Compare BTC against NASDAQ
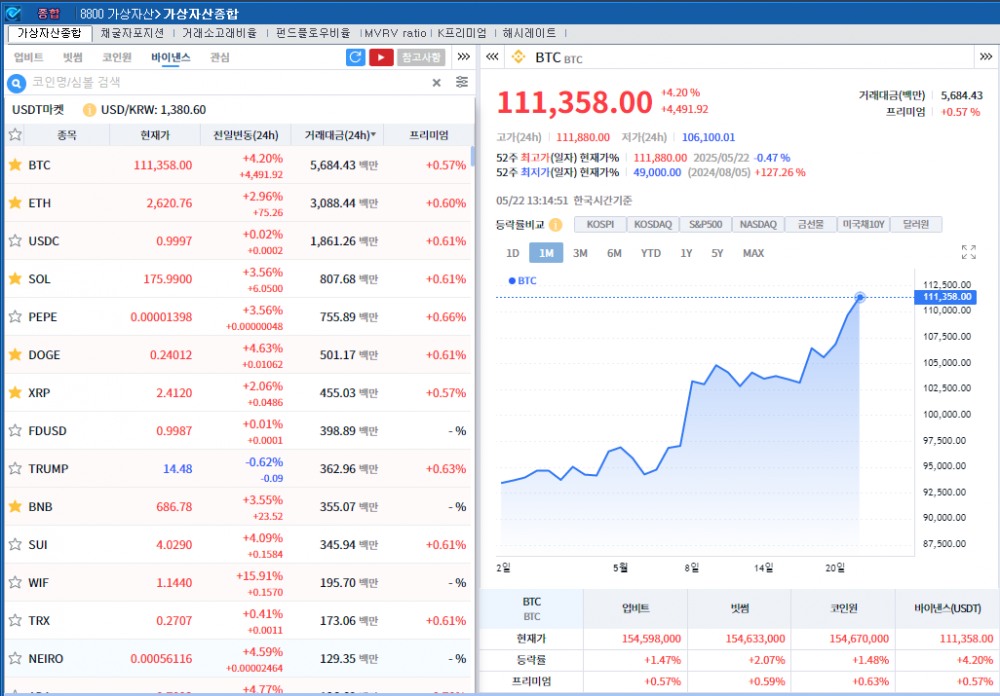 (x=761, y=224)
